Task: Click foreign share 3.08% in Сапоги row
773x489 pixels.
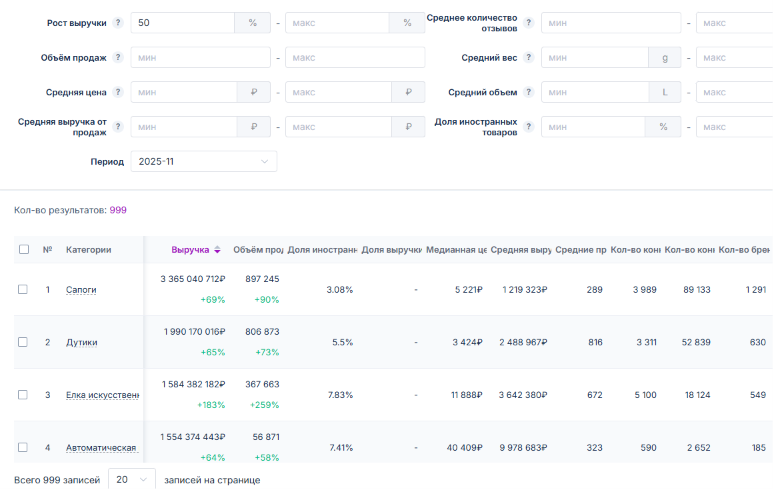Action: point(340,290)
